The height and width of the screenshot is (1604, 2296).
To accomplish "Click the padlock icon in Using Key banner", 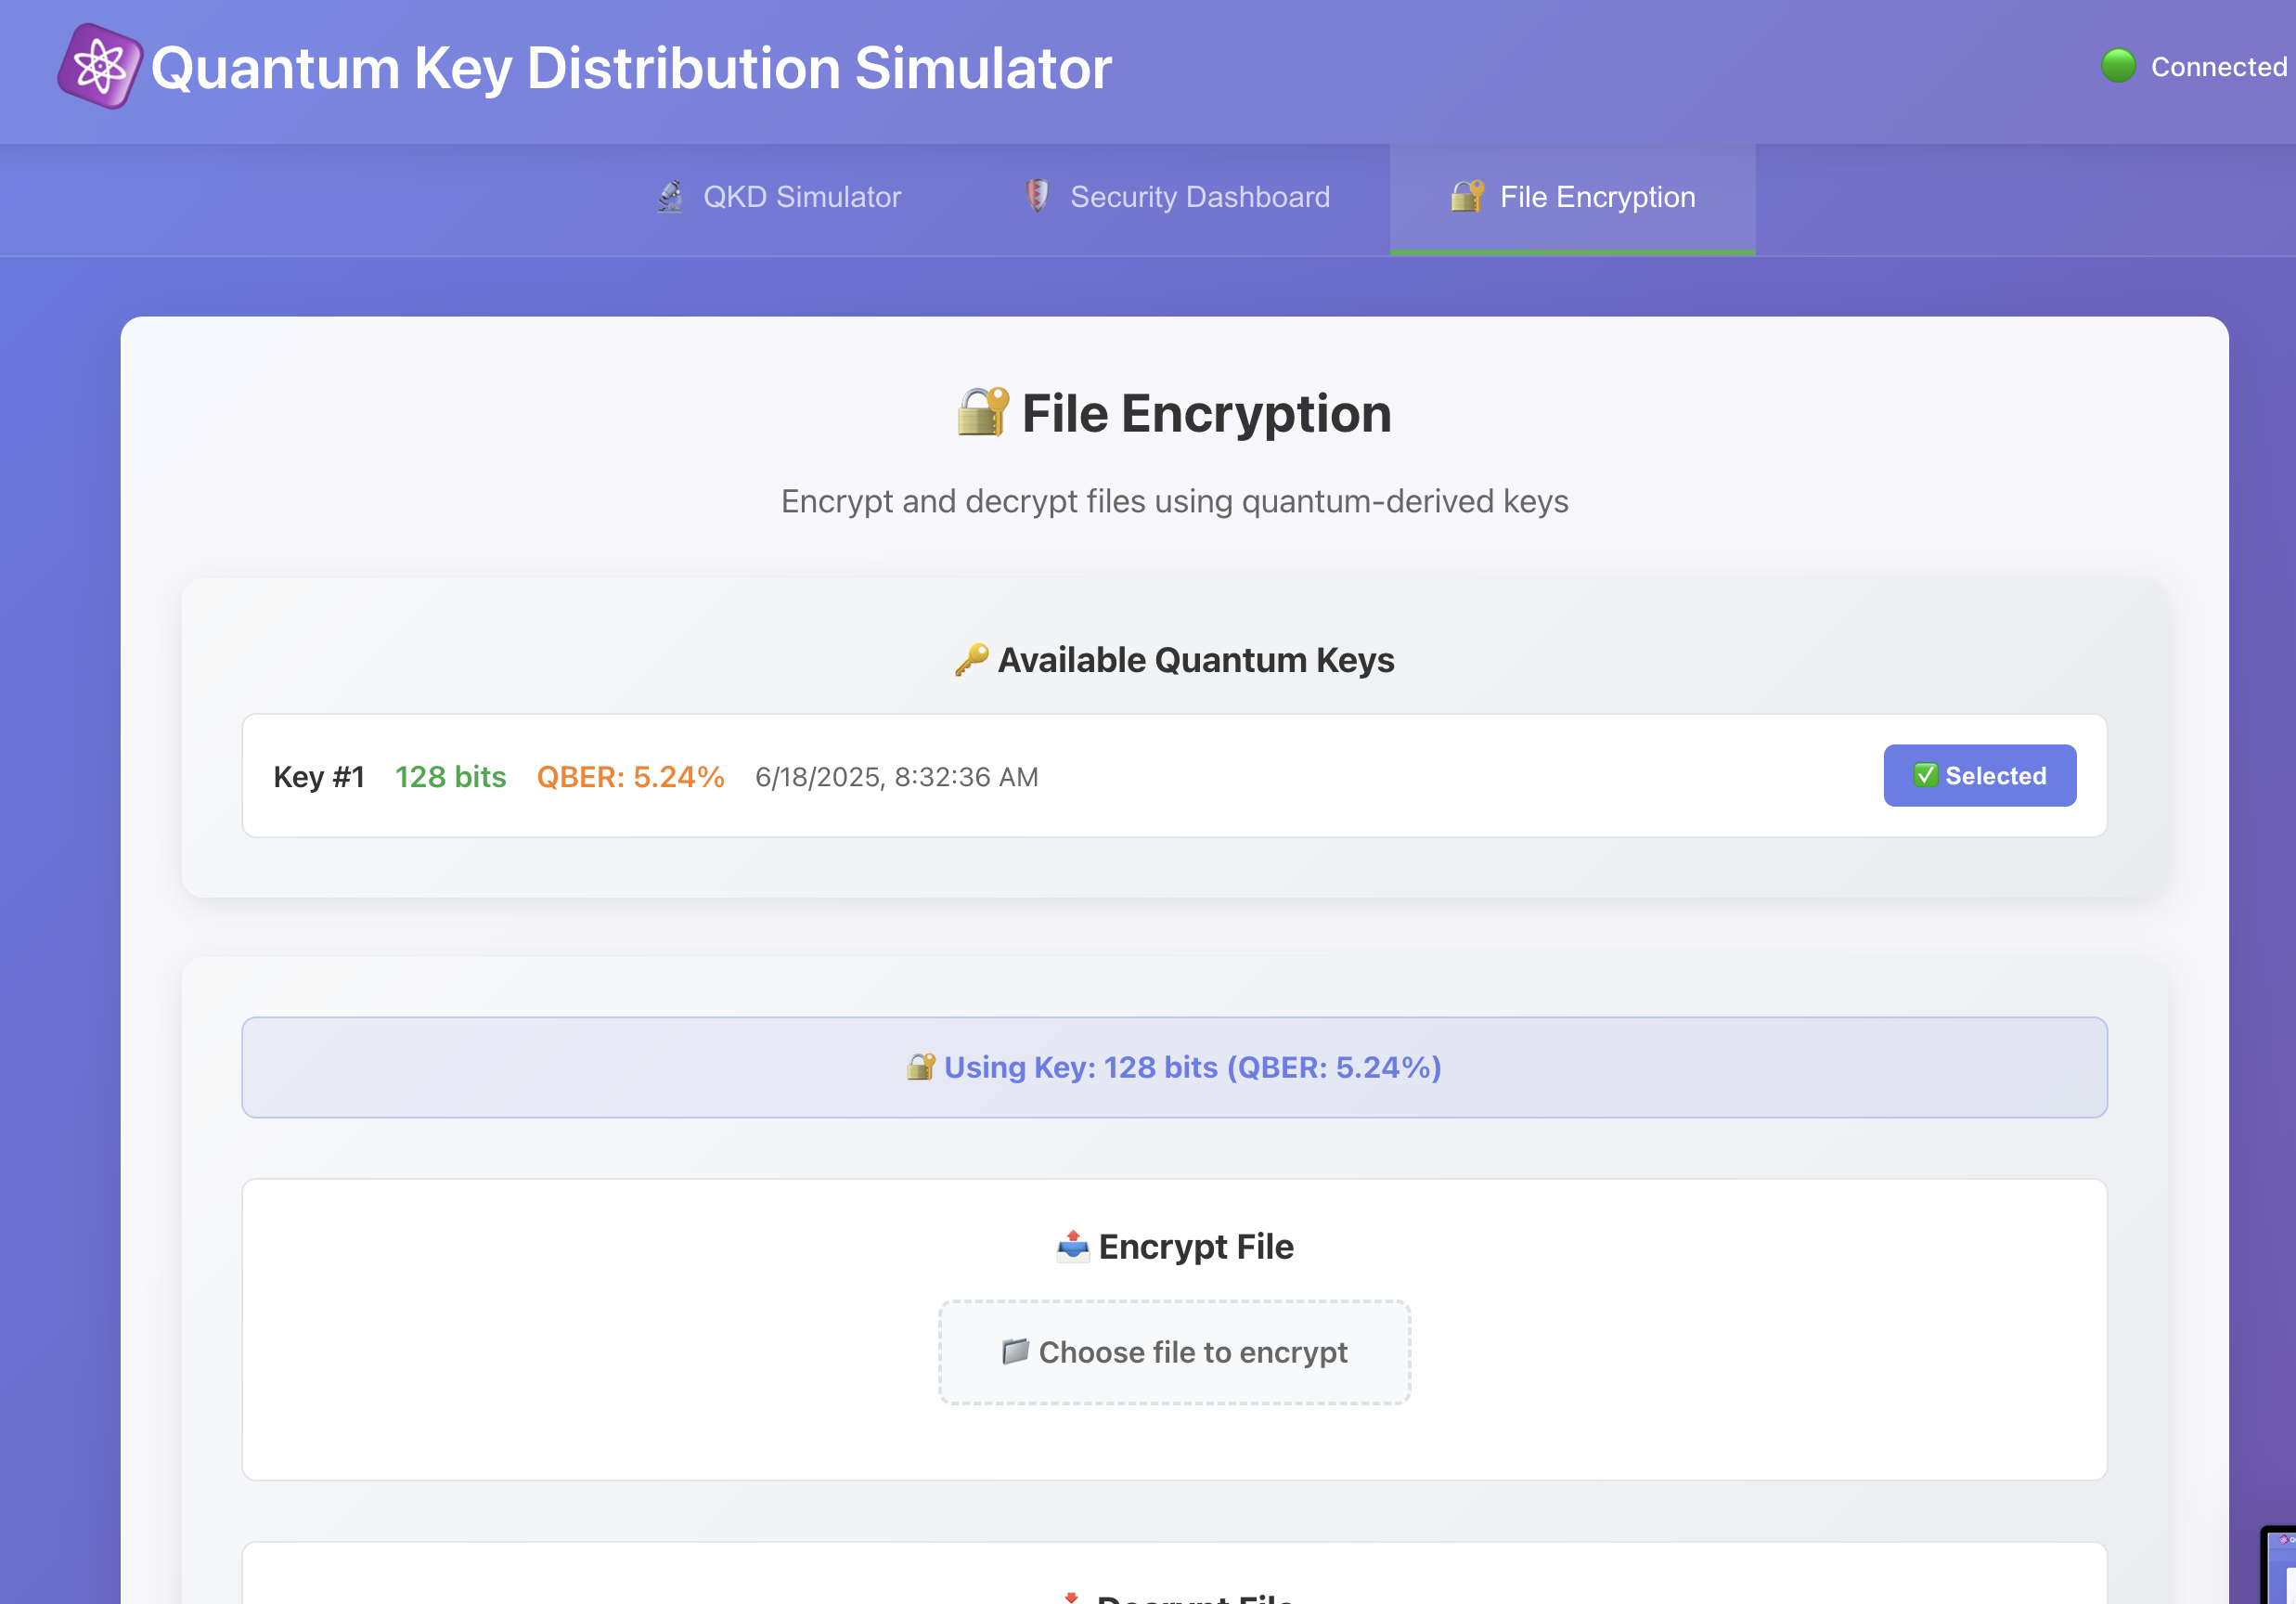I will click(x=920, y=1067).
